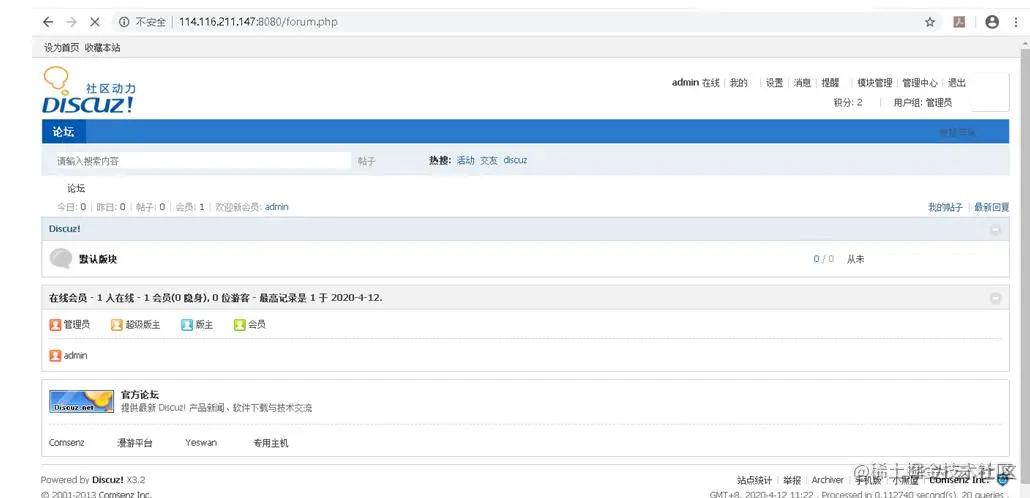Open 消息 messages link

pos(802,83)
